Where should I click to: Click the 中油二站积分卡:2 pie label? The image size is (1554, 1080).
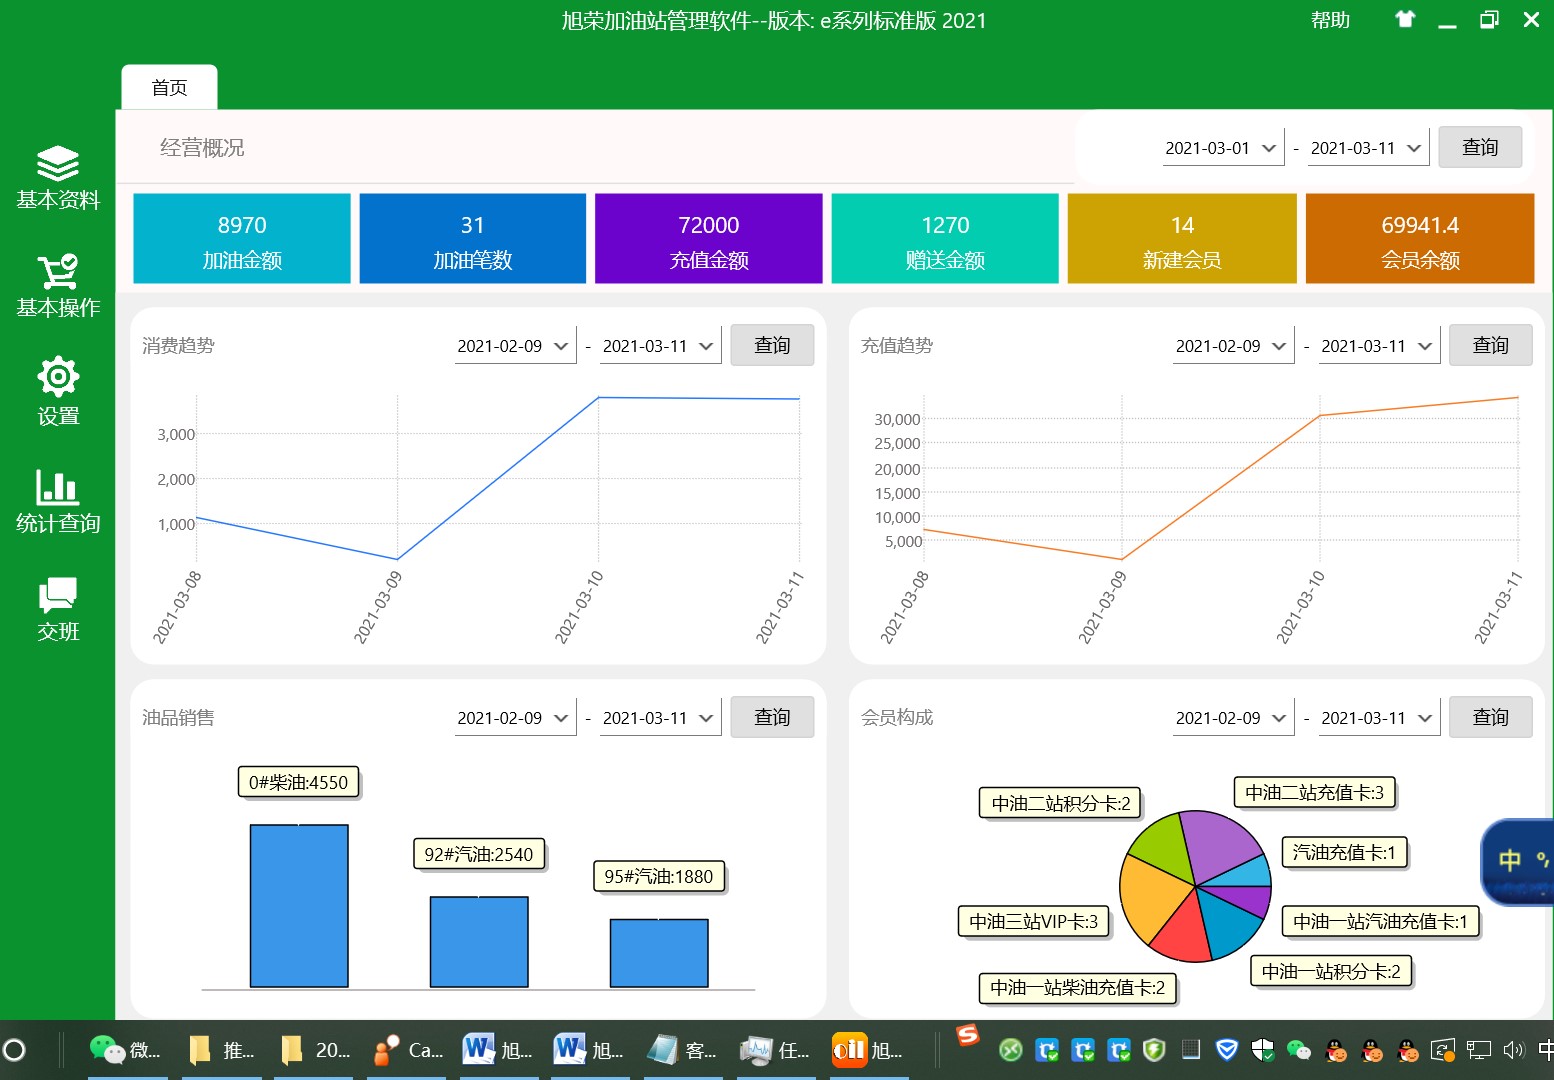click(x=1061, y=803)
